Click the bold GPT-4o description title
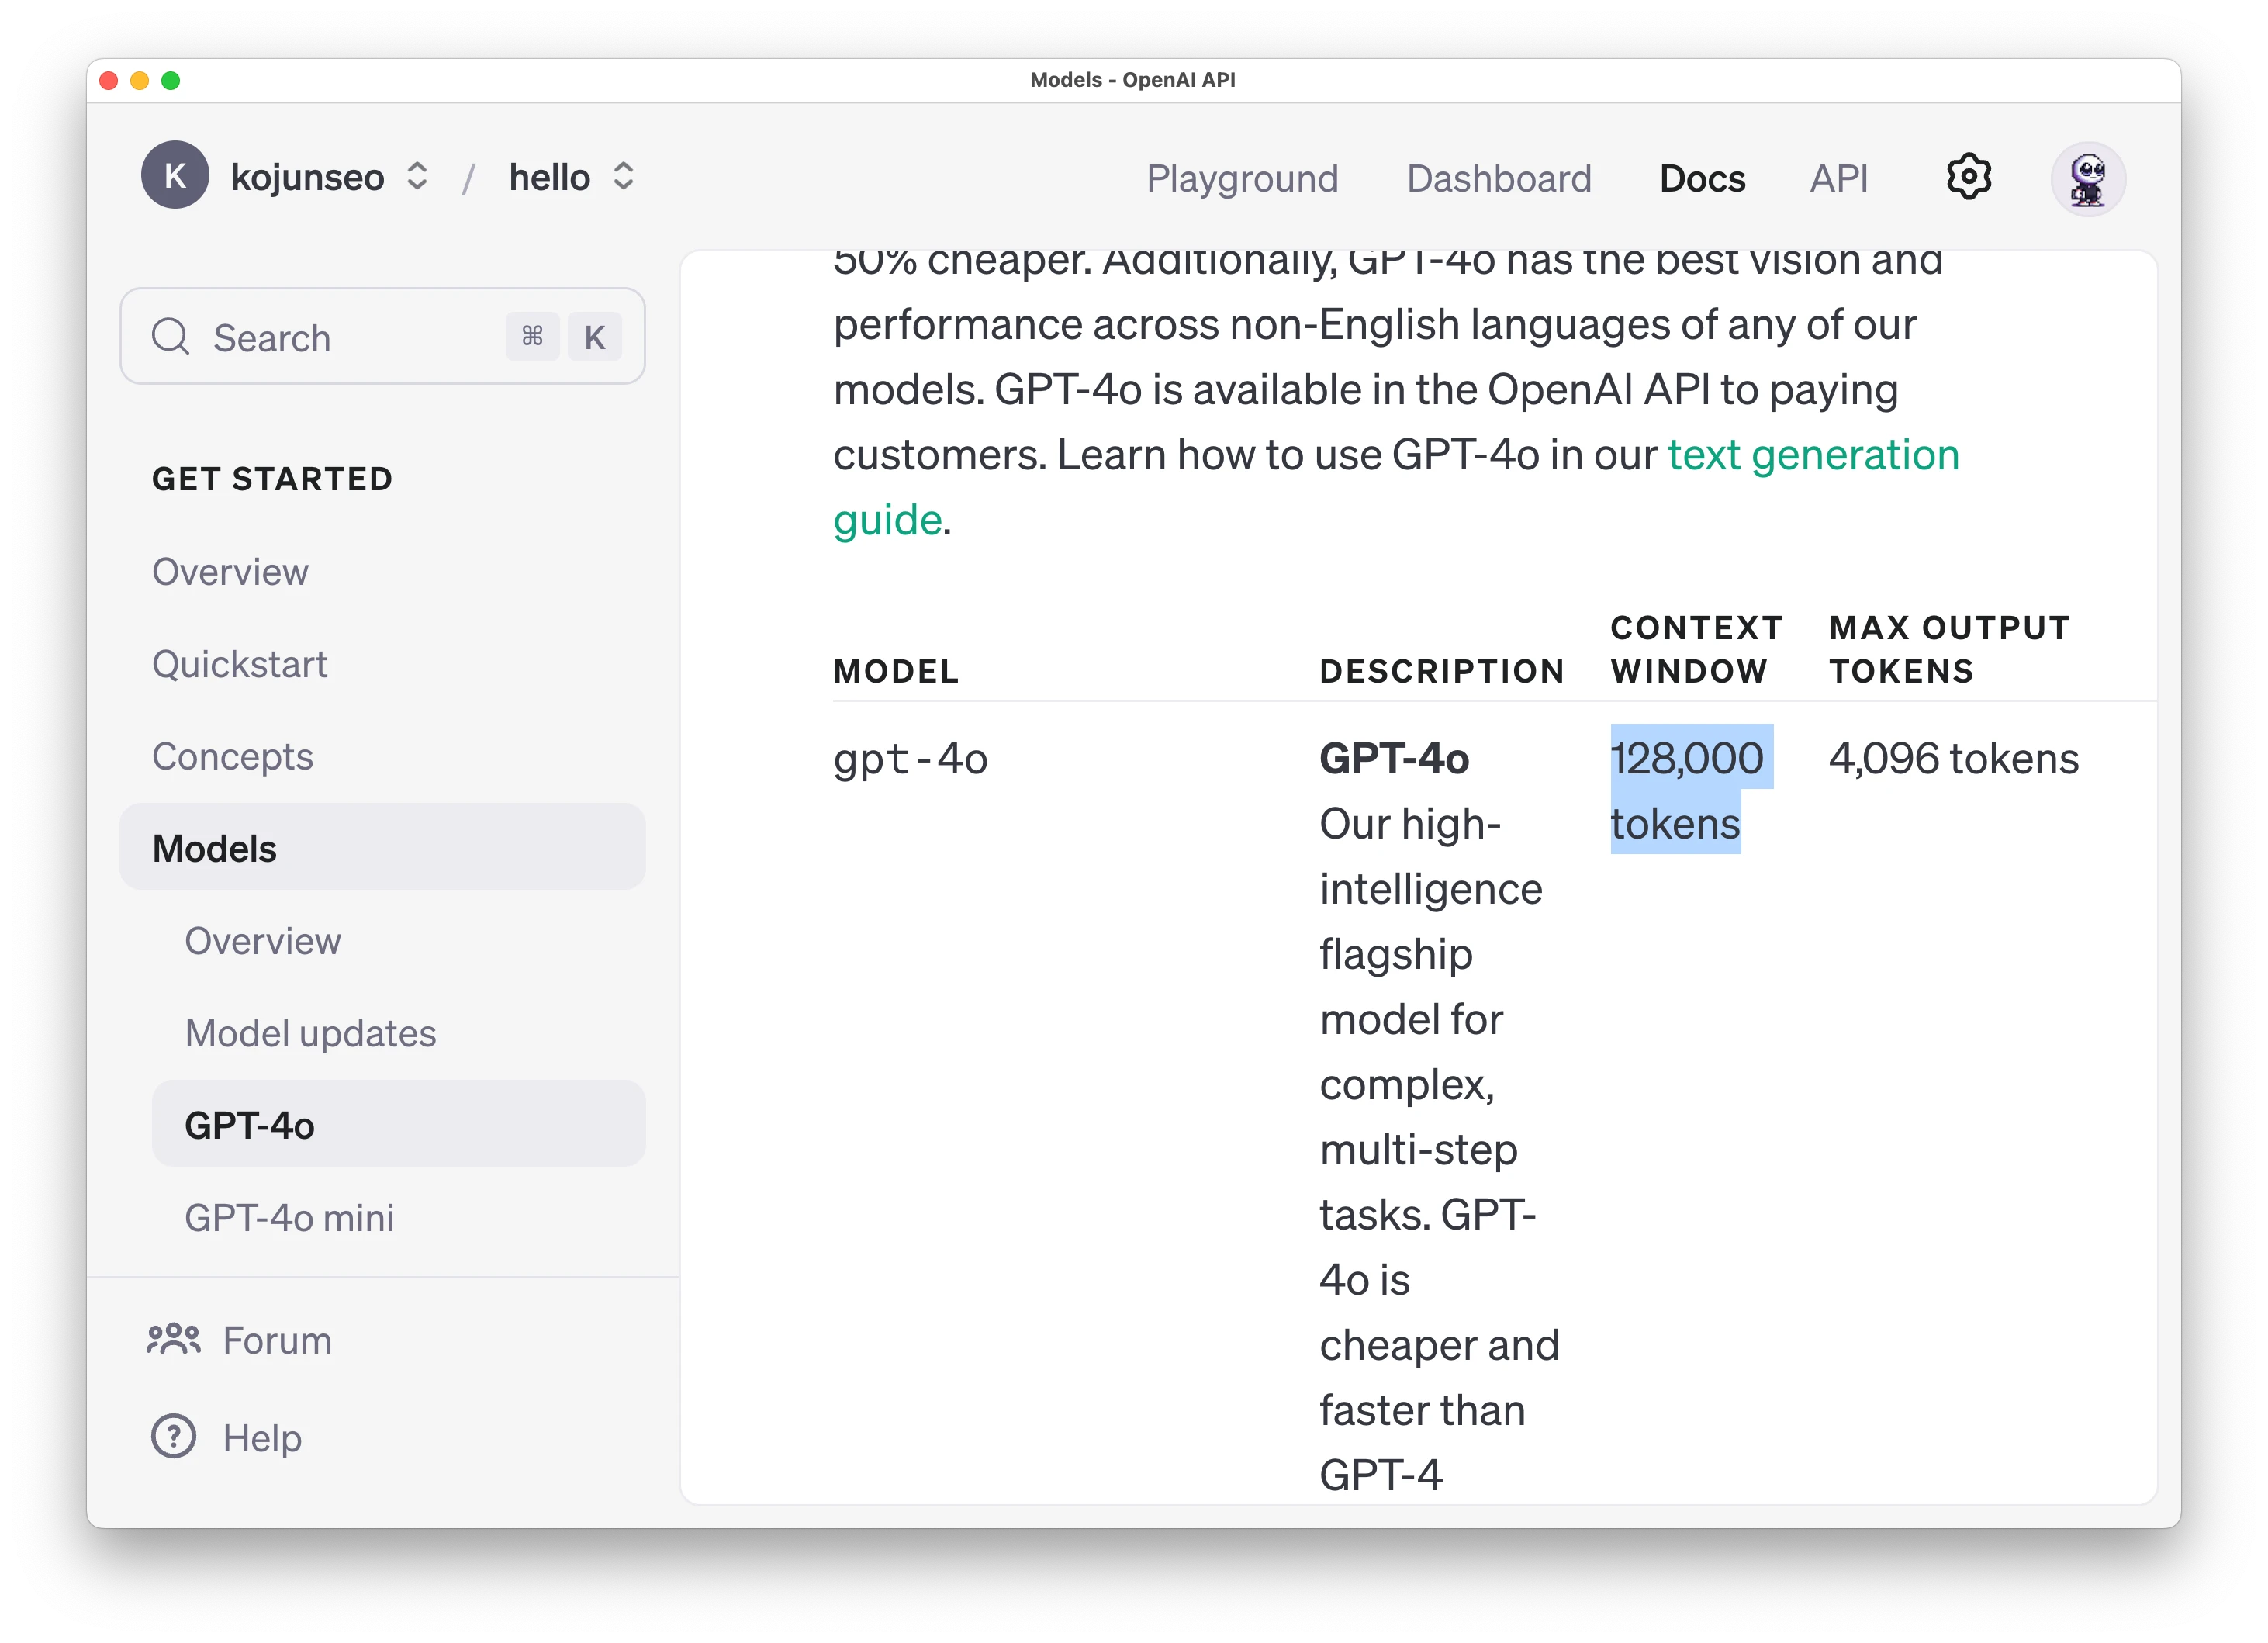 point(1394,759)
